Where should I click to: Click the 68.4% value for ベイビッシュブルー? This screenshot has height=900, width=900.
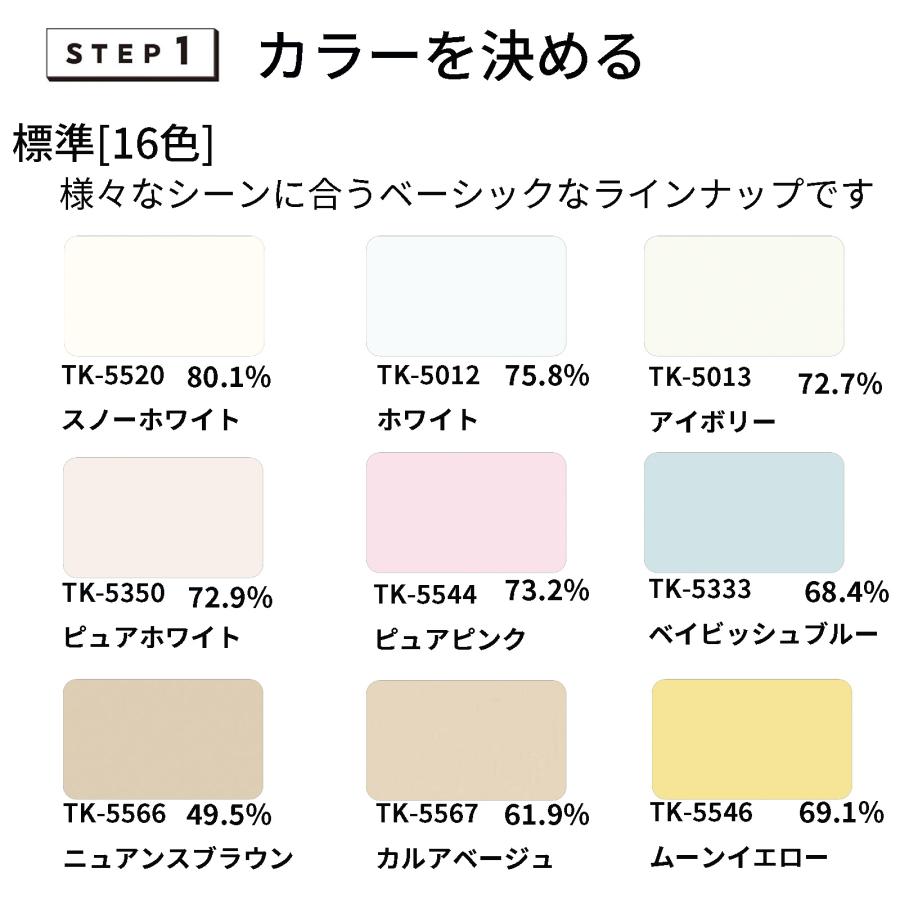(847, 592)
